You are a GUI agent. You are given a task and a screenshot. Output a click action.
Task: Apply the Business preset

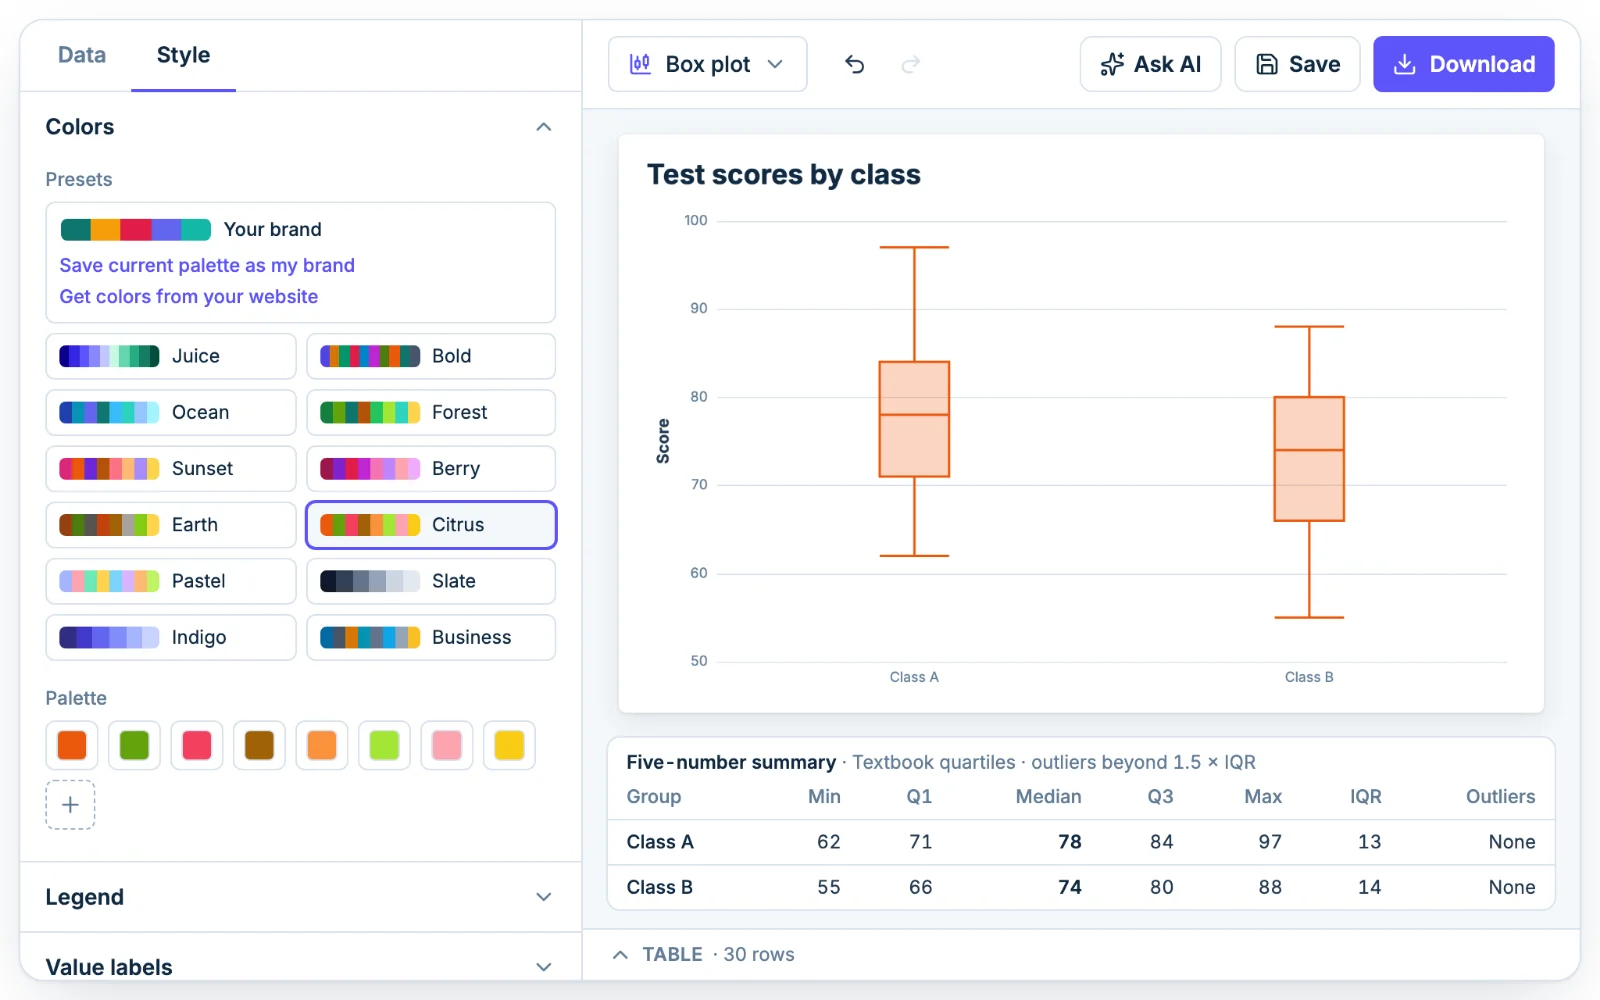click(x=431, y=637)
